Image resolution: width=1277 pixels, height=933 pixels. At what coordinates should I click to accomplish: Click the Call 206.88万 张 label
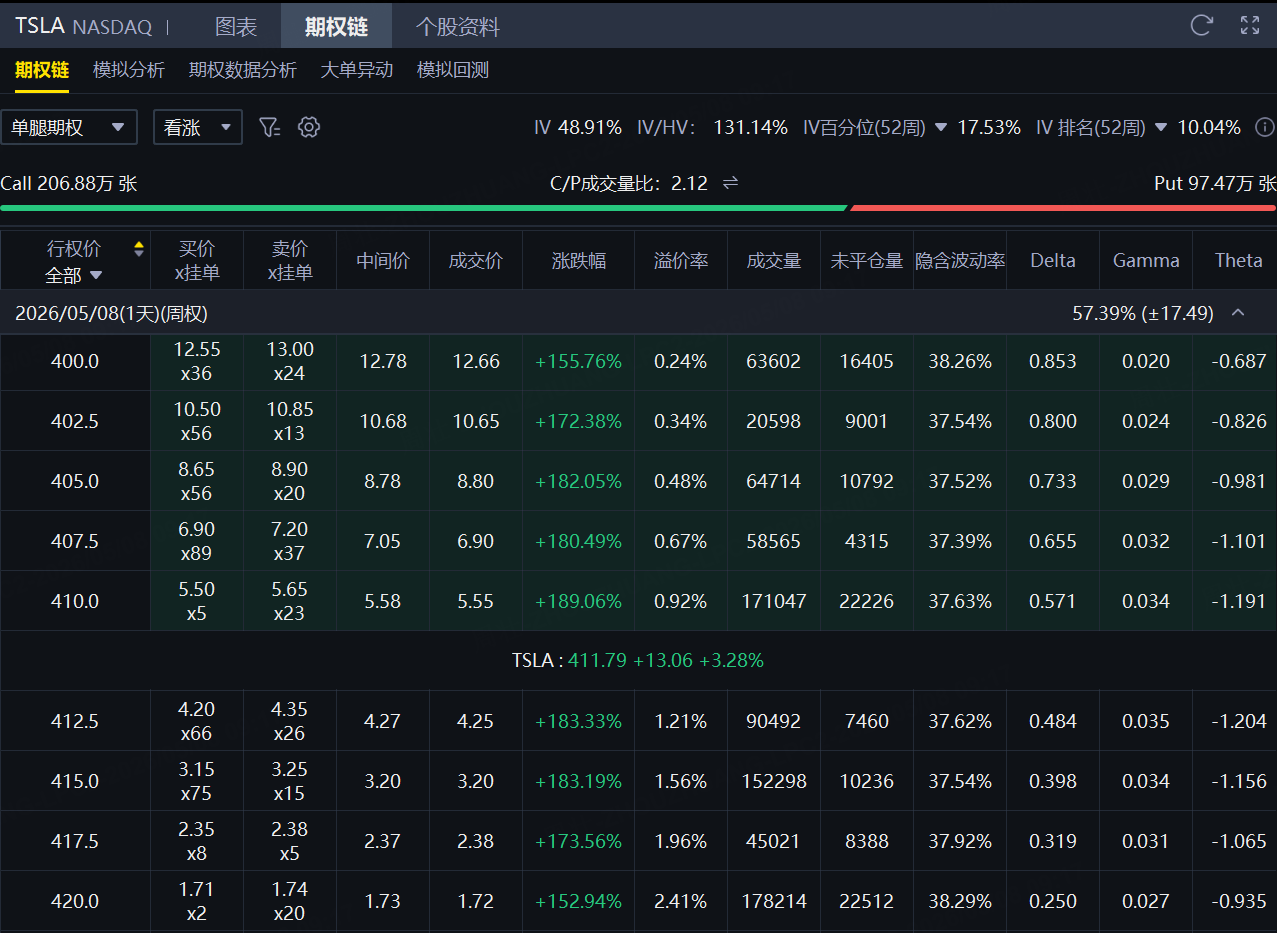point(69,183)
